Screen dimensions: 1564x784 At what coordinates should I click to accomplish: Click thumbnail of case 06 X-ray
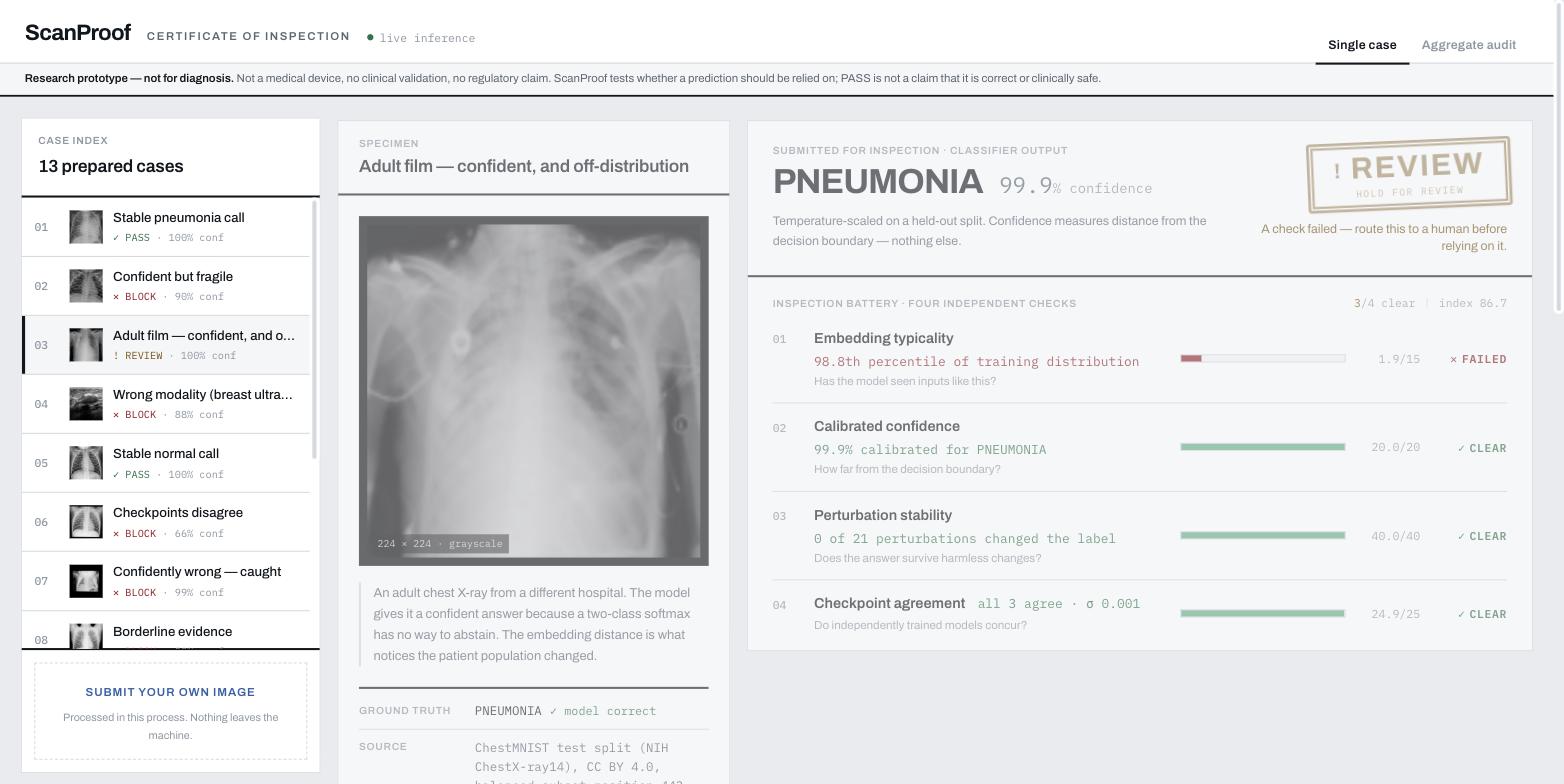86,522
